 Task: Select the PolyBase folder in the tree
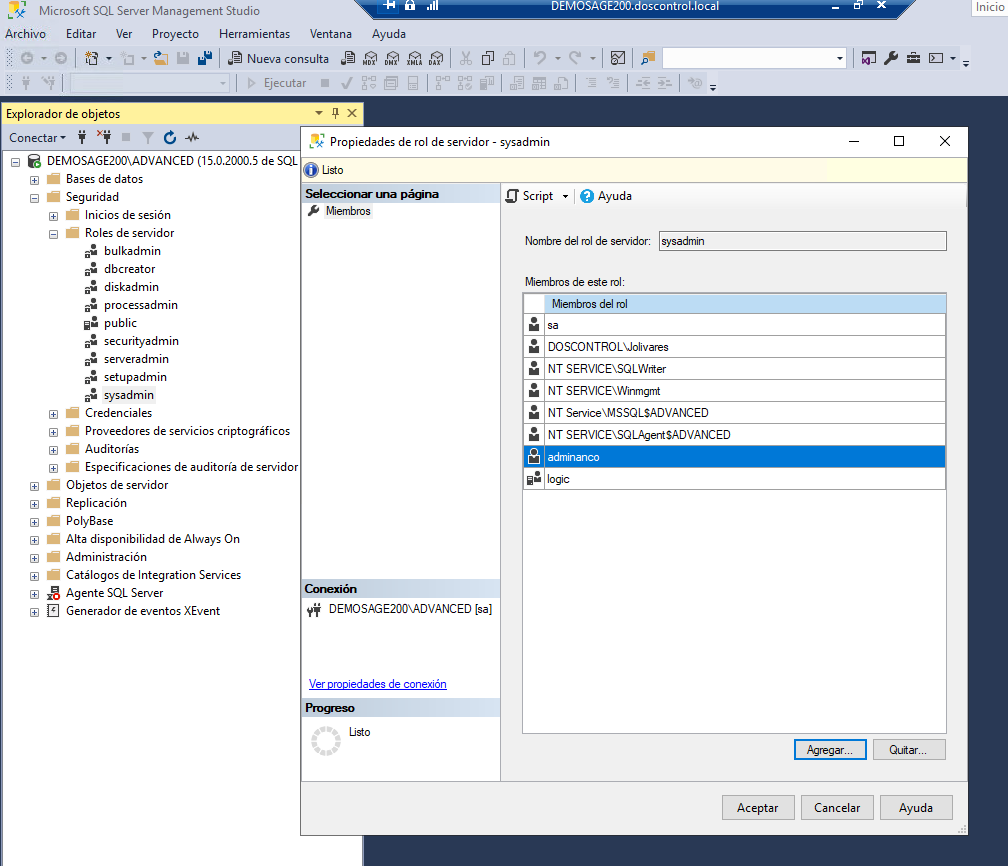89,521
